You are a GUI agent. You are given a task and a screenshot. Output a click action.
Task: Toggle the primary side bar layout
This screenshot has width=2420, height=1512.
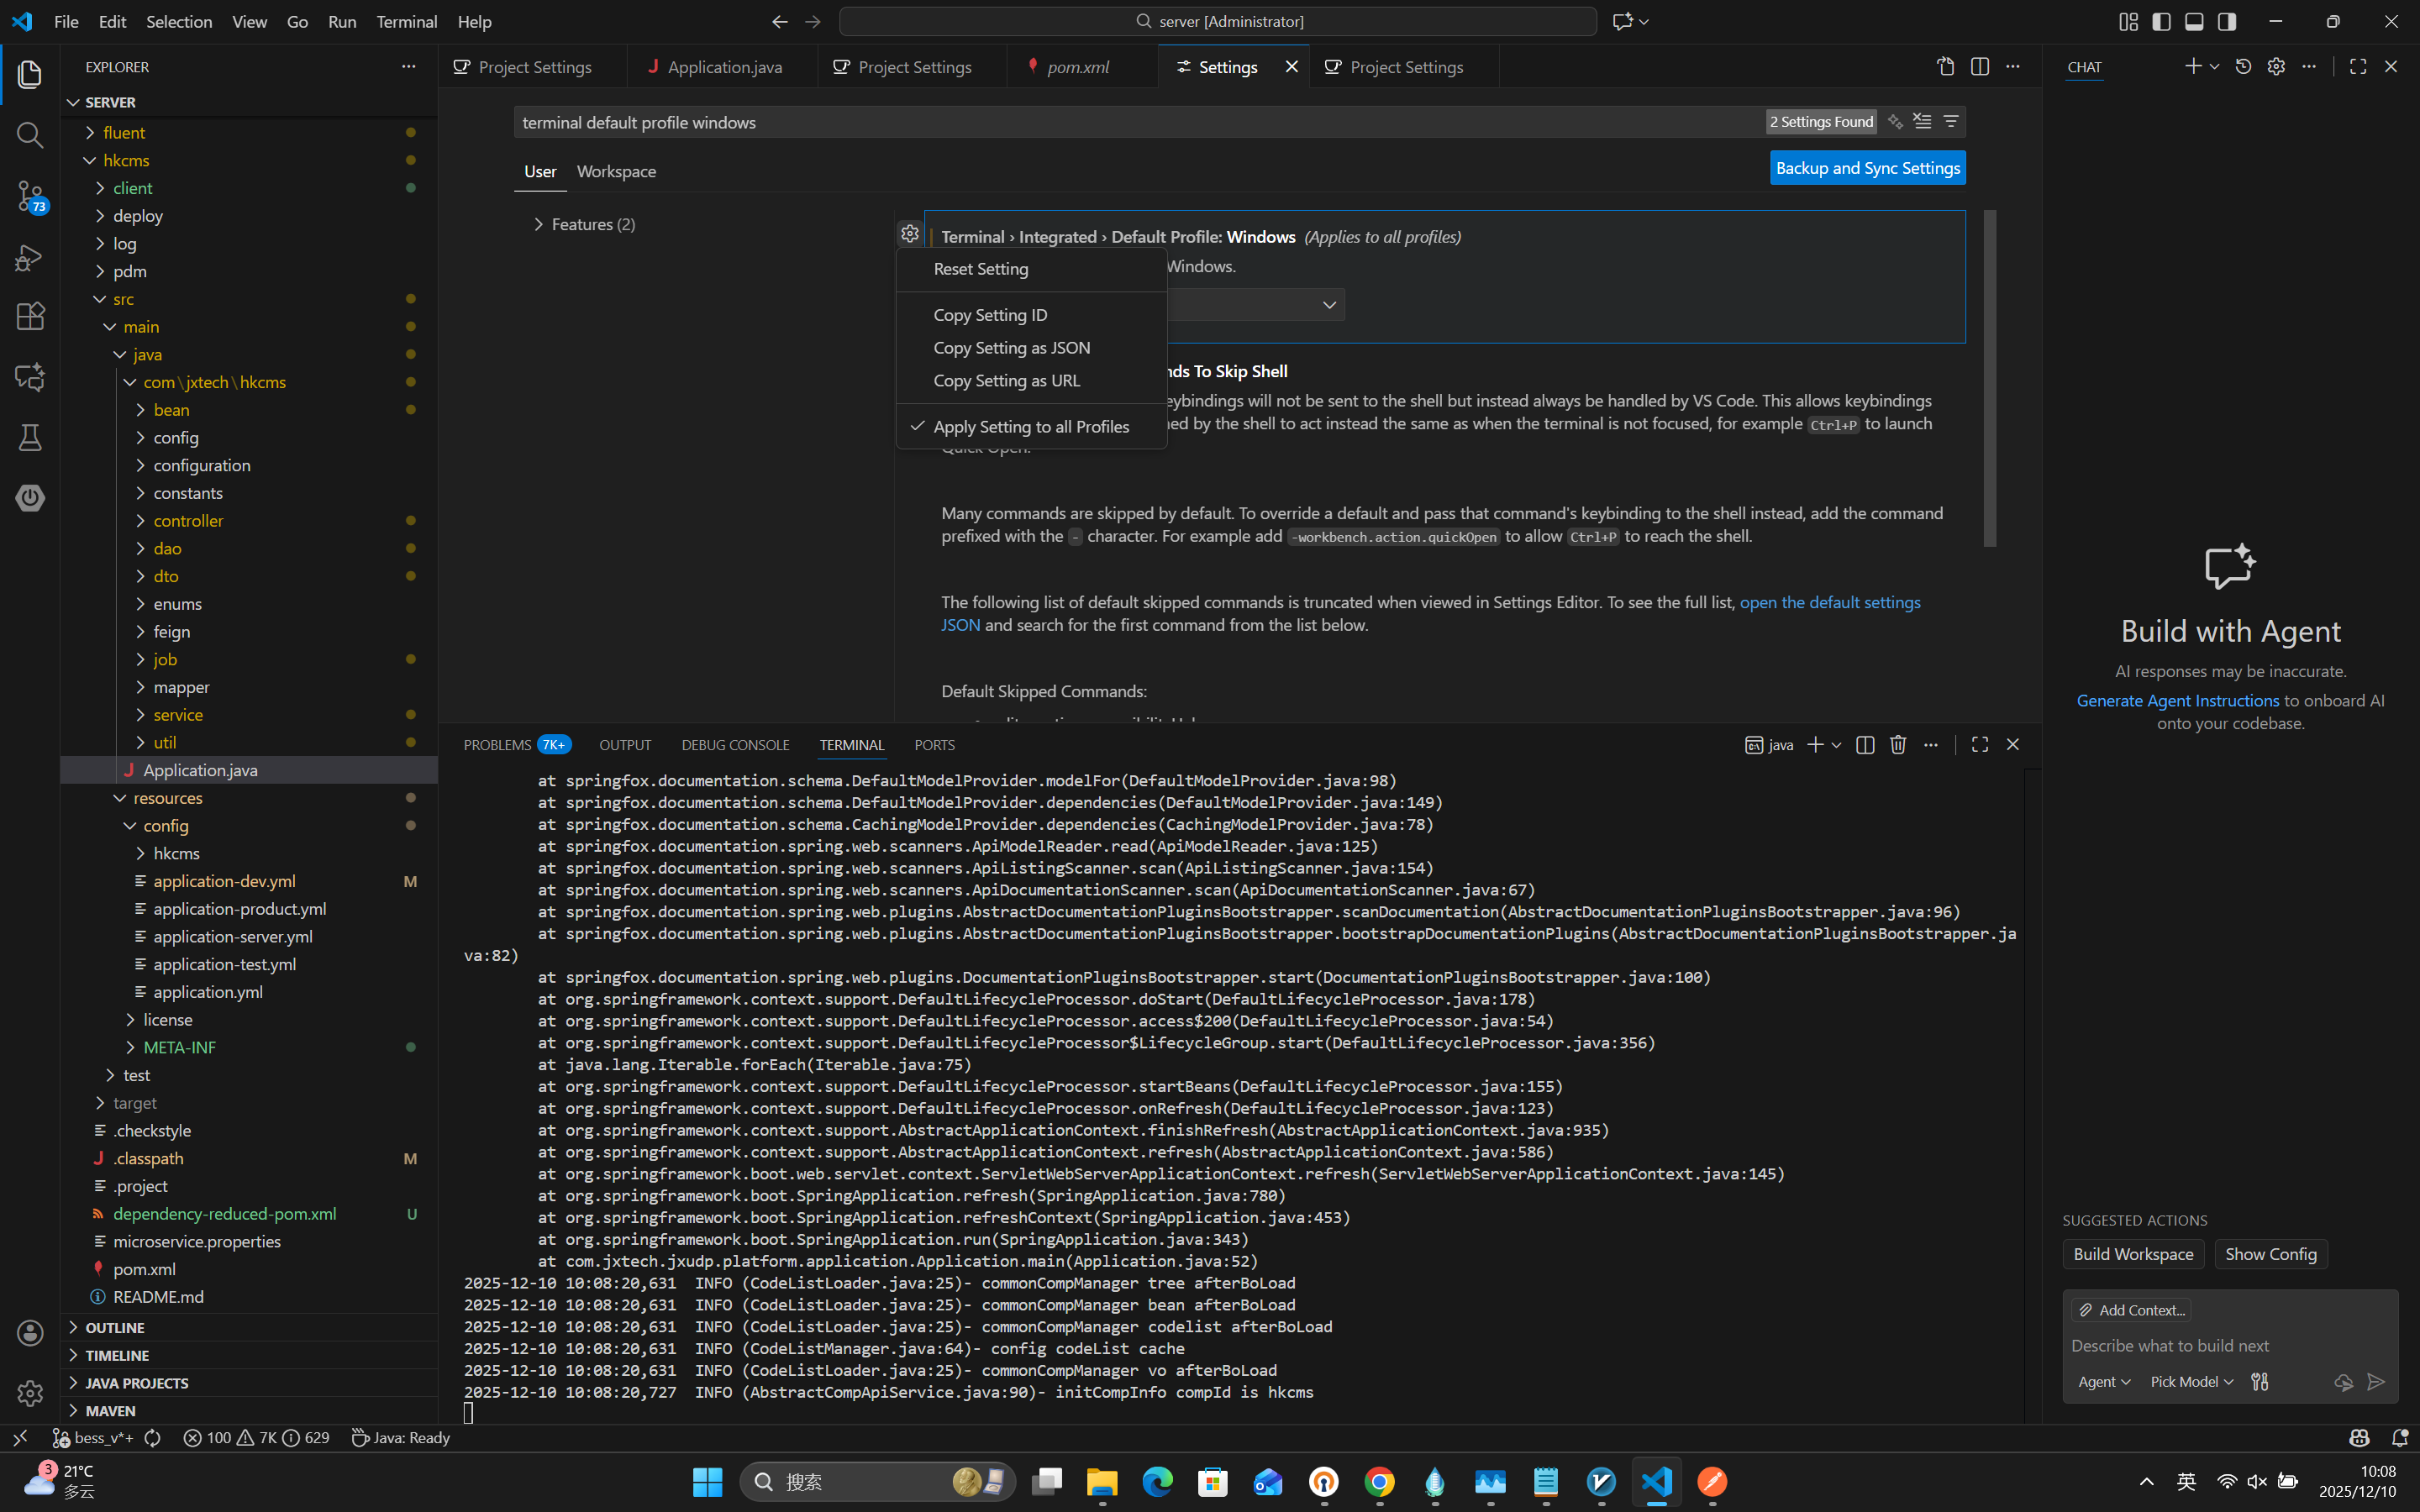pyautogui.click(x=2161, y=22)
